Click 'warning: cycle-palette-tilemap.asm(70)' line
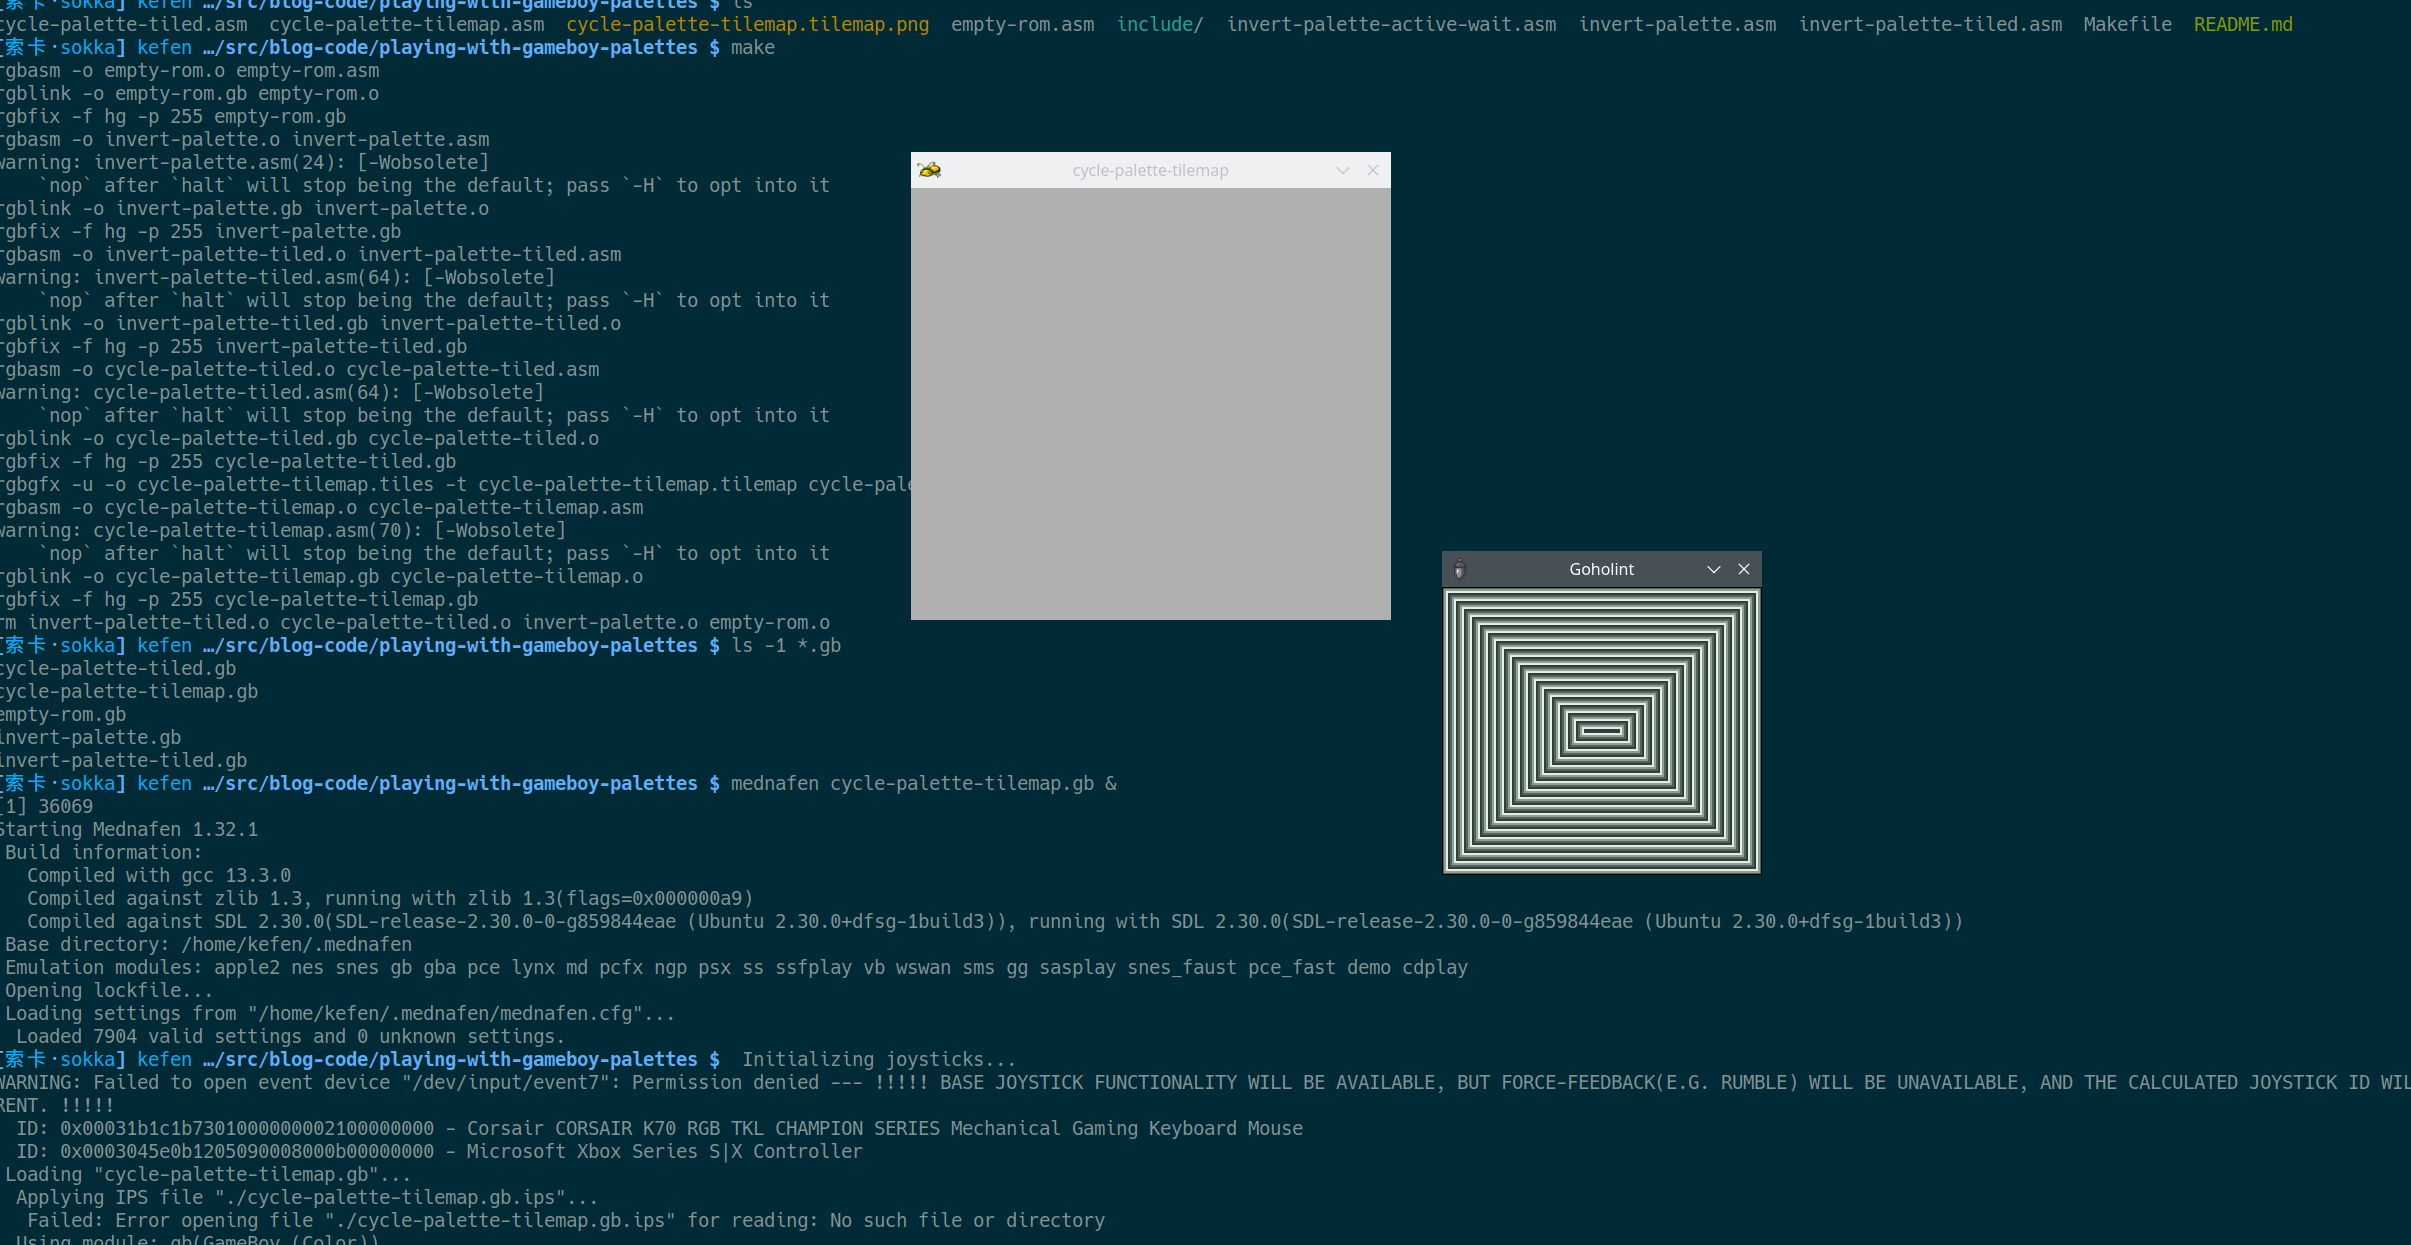Viewport: 2411px width, 1245px height. [283, 530]
